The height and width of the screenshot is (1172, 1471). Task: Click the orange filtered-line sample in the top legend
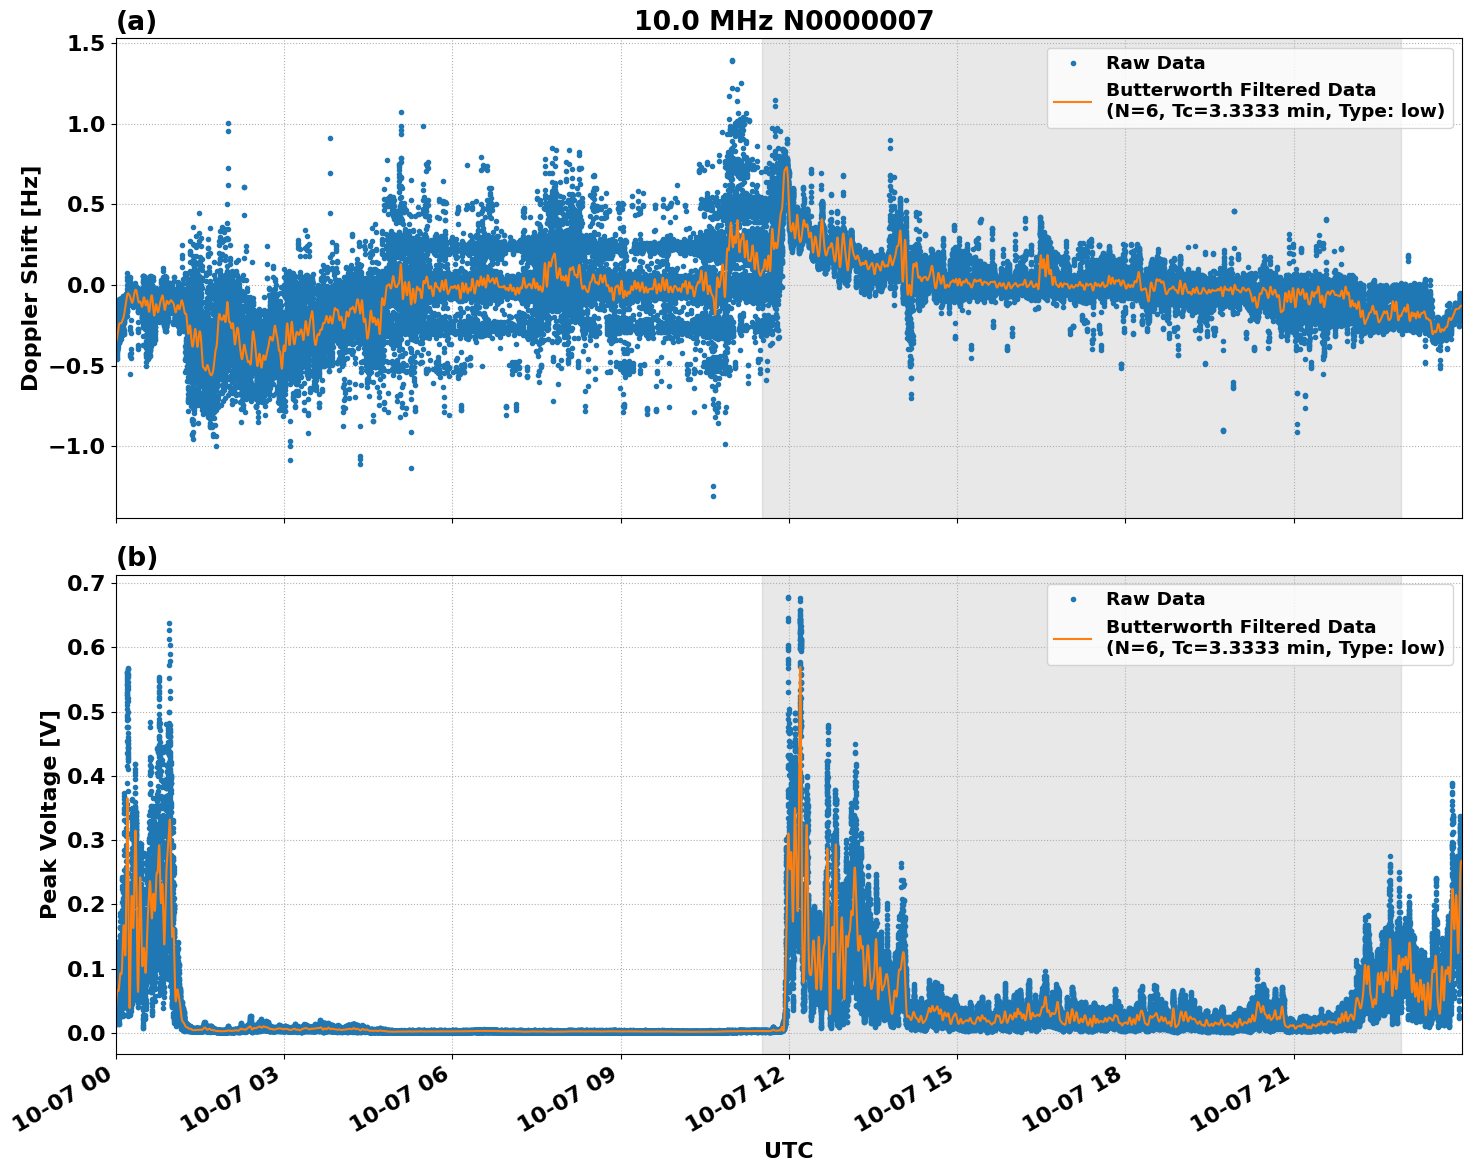(1073, 101)
